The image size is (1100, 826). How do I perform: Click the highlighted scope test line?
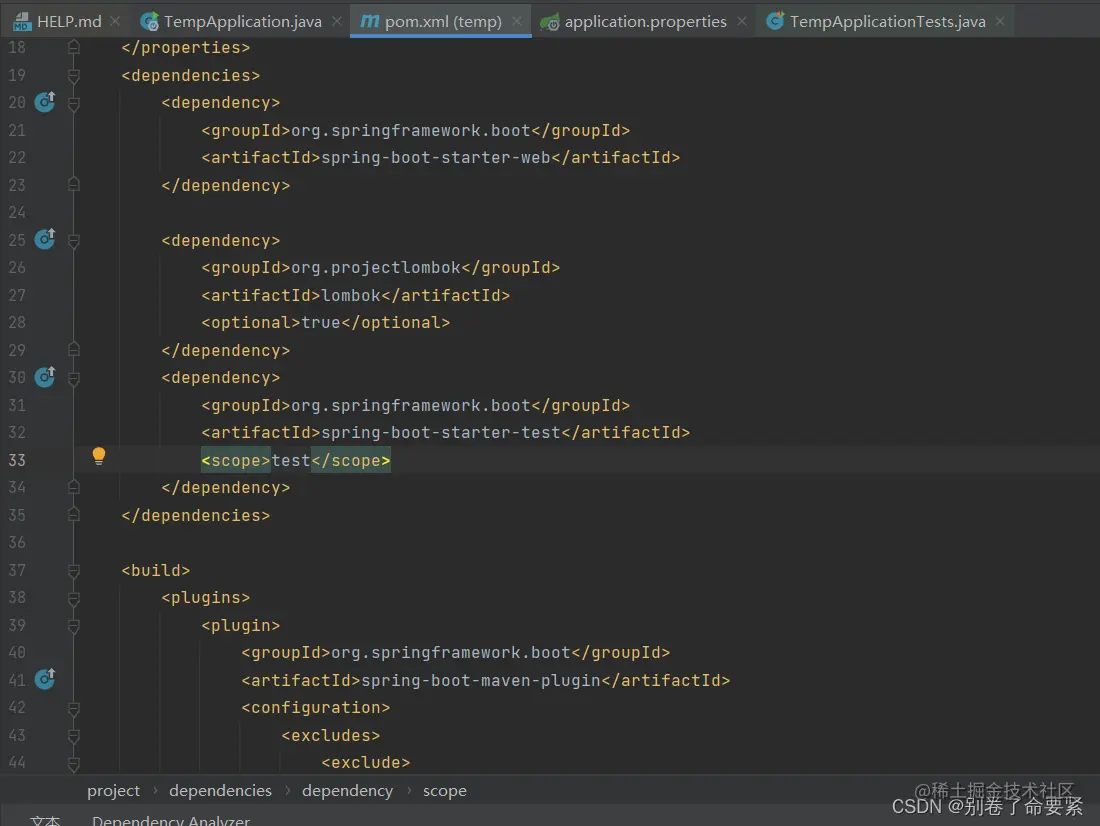[x=295, y=460]
